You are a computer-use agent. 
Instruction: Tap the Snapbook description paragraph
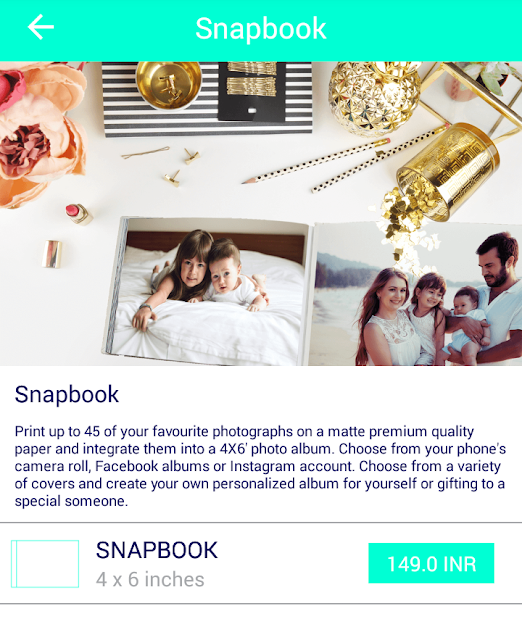click(x=260, y=466)
